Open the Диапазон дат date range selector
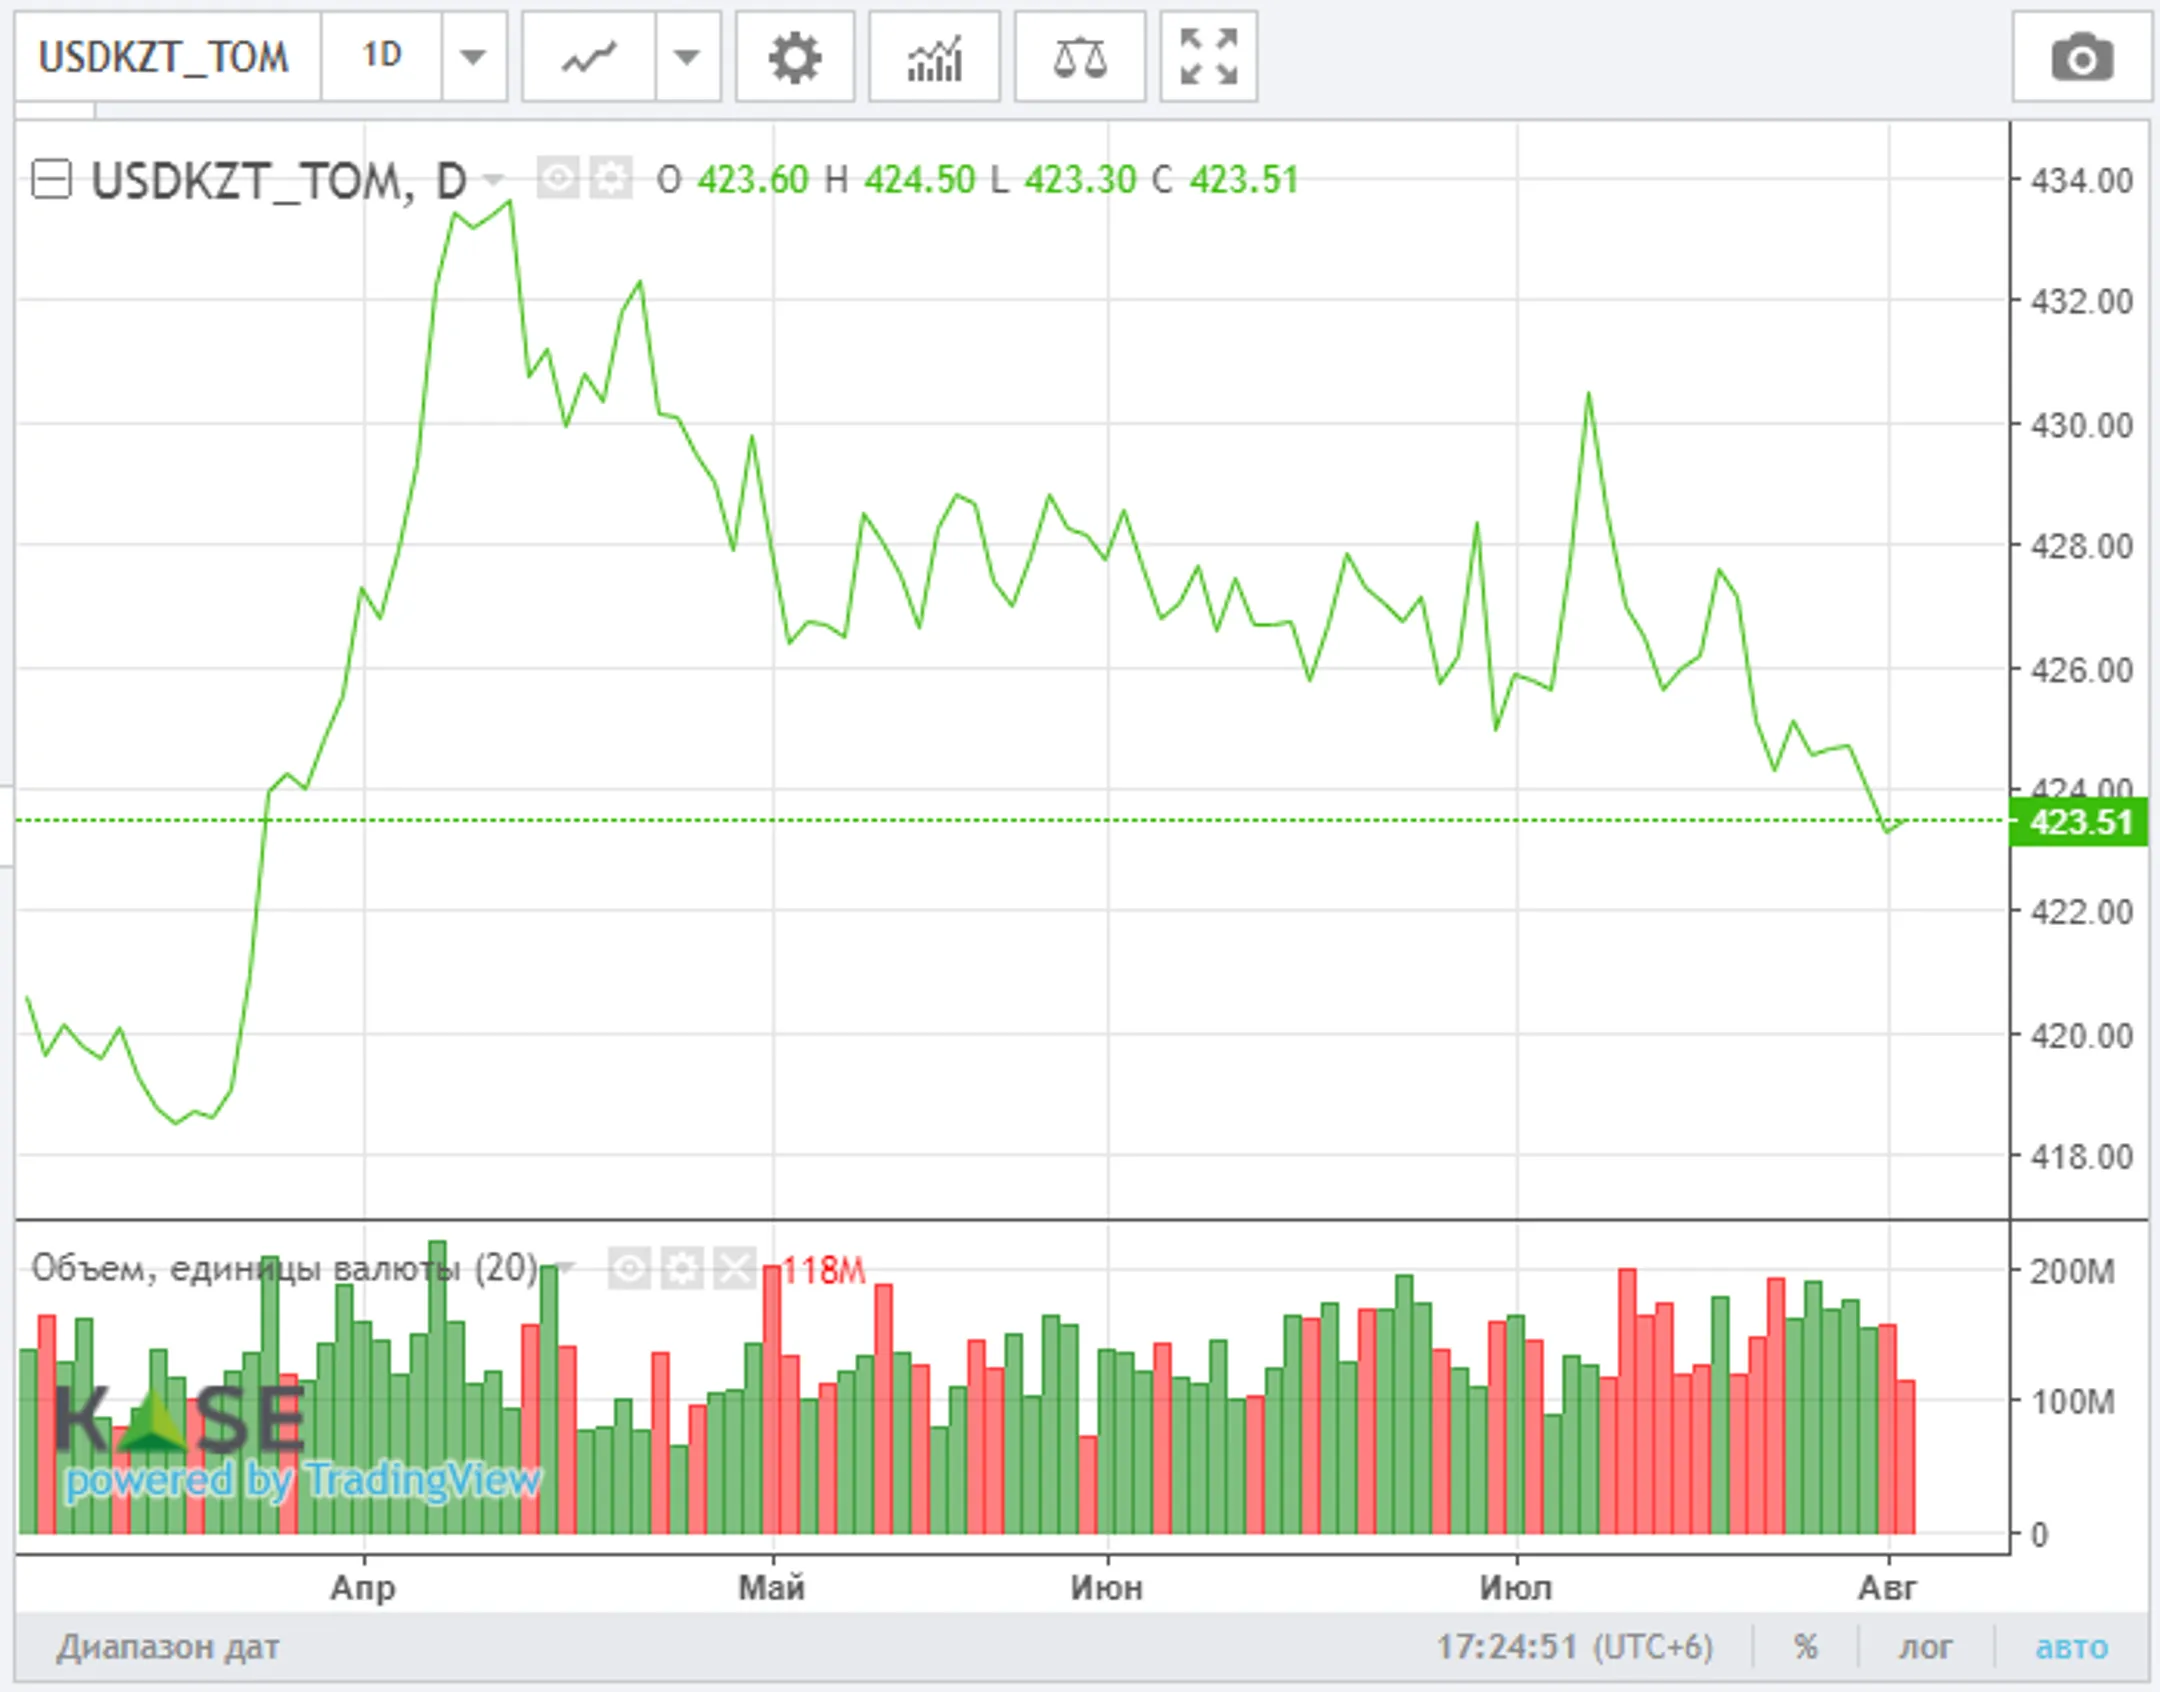 (x=168, y=1646)
